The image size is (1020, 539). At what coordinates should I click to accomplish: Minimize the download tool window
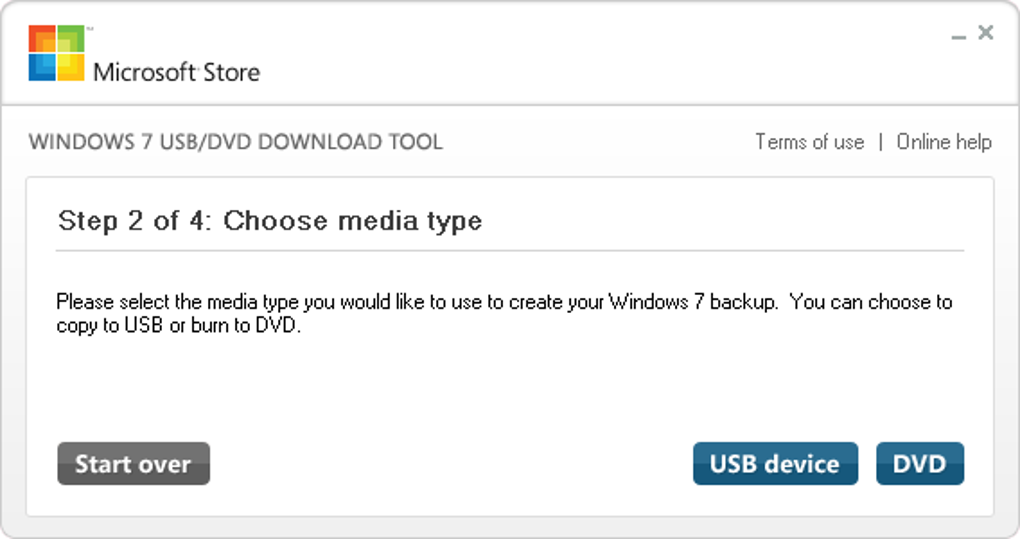(x=959, y=36)
